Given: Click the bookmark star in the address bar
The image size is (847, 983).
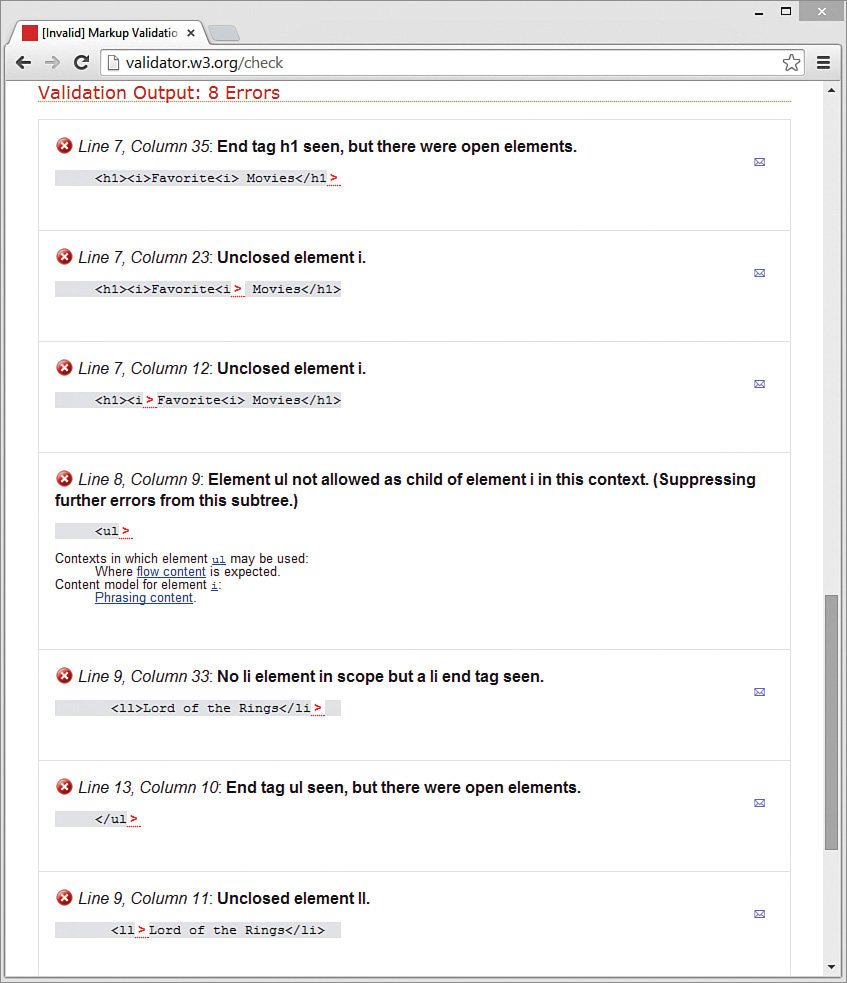Looking at the screenshot, I should [791, 62].
